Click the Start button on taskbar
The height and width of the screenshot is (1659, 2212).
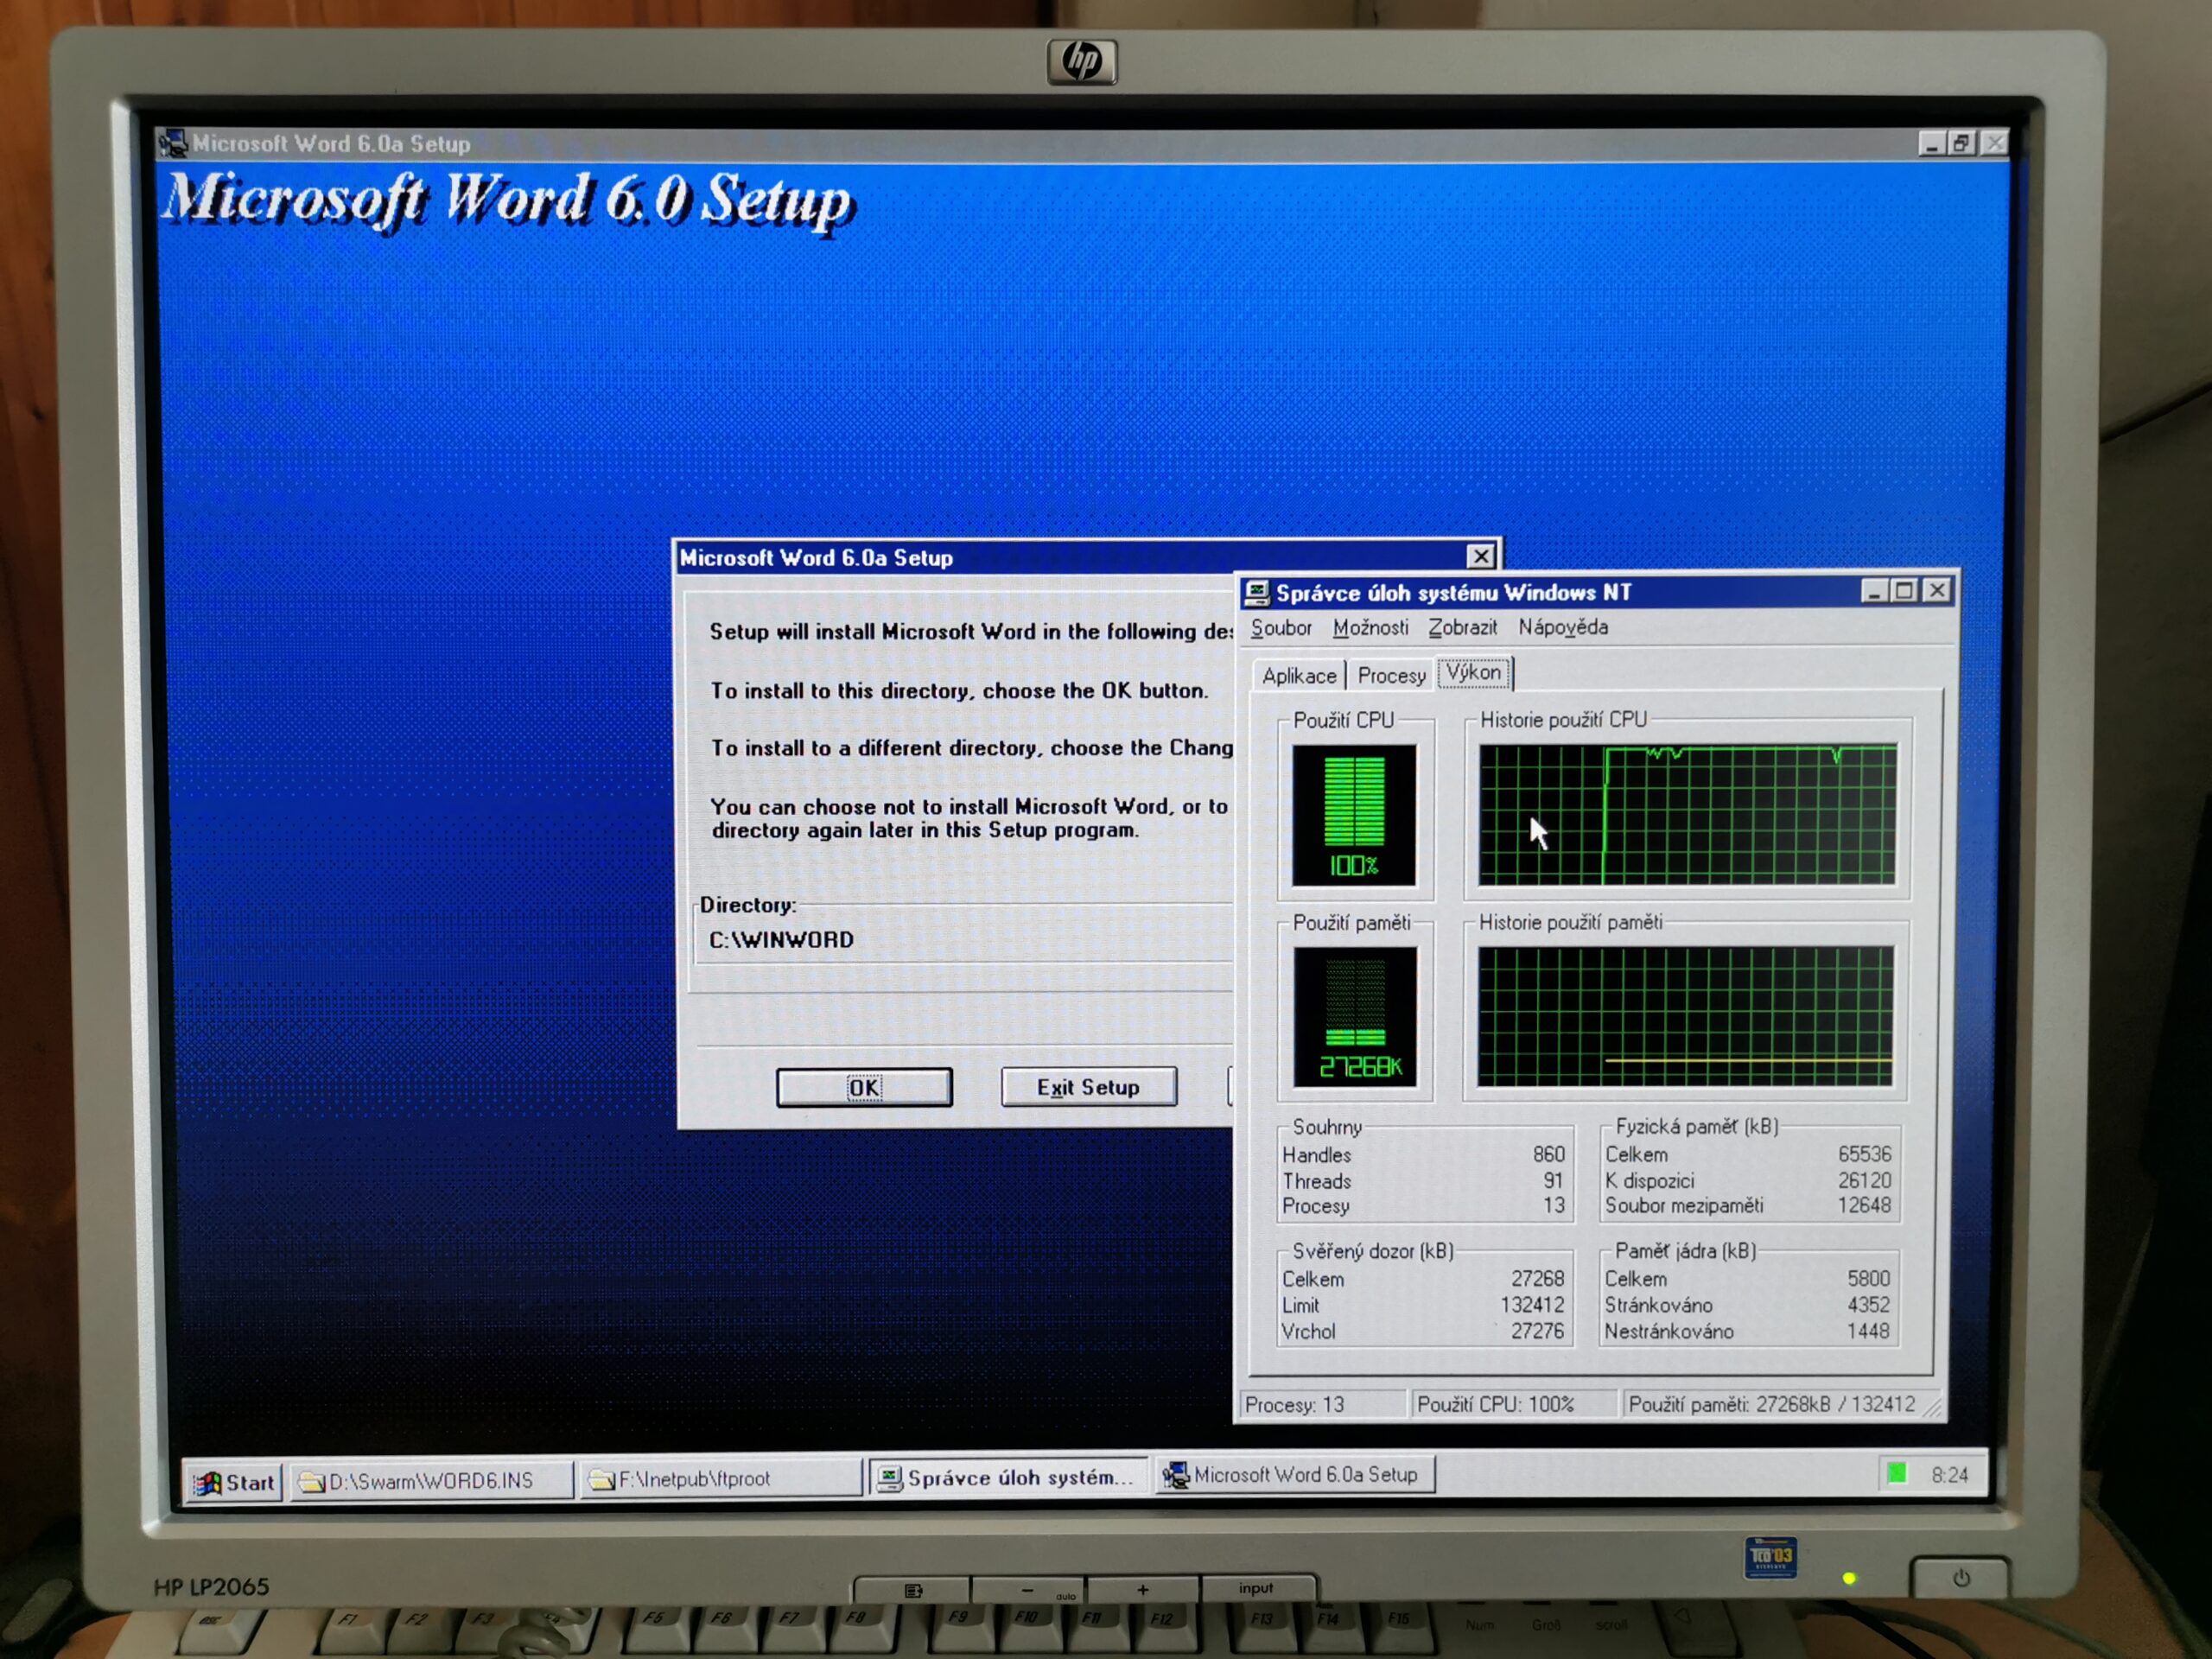coord(235,1482)
